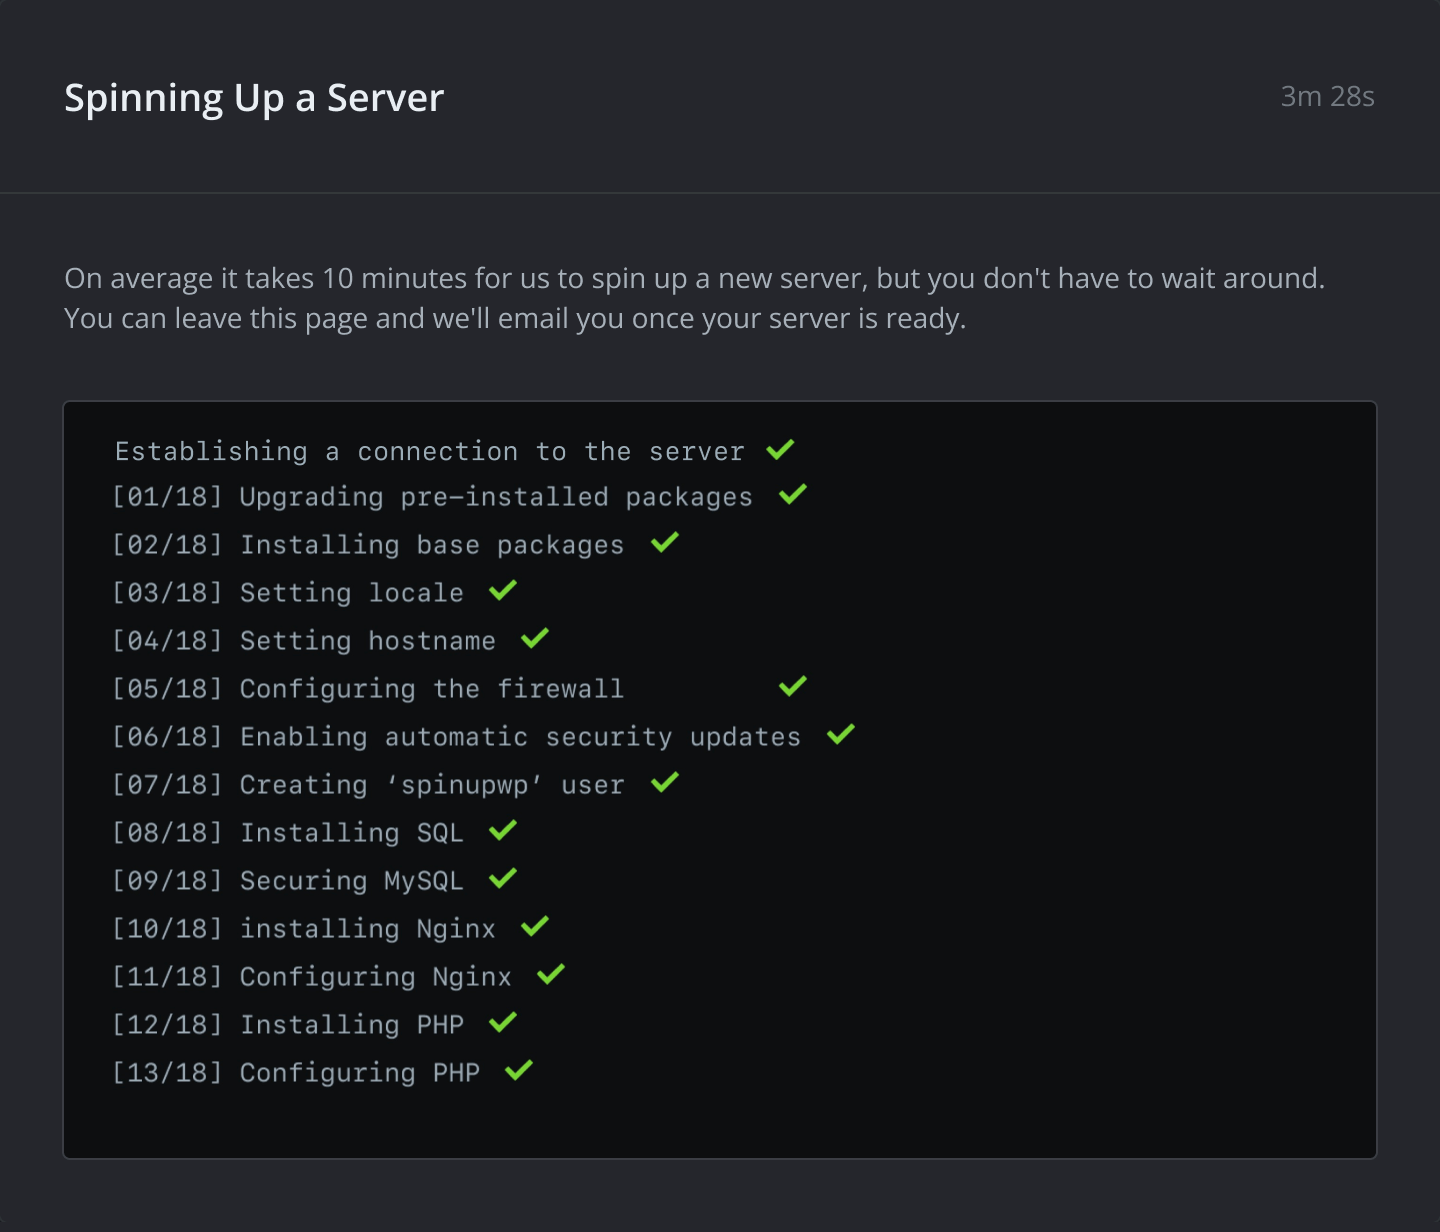
Task: Select the [09/18] Securing MySQL line
Action: (288, 881)
